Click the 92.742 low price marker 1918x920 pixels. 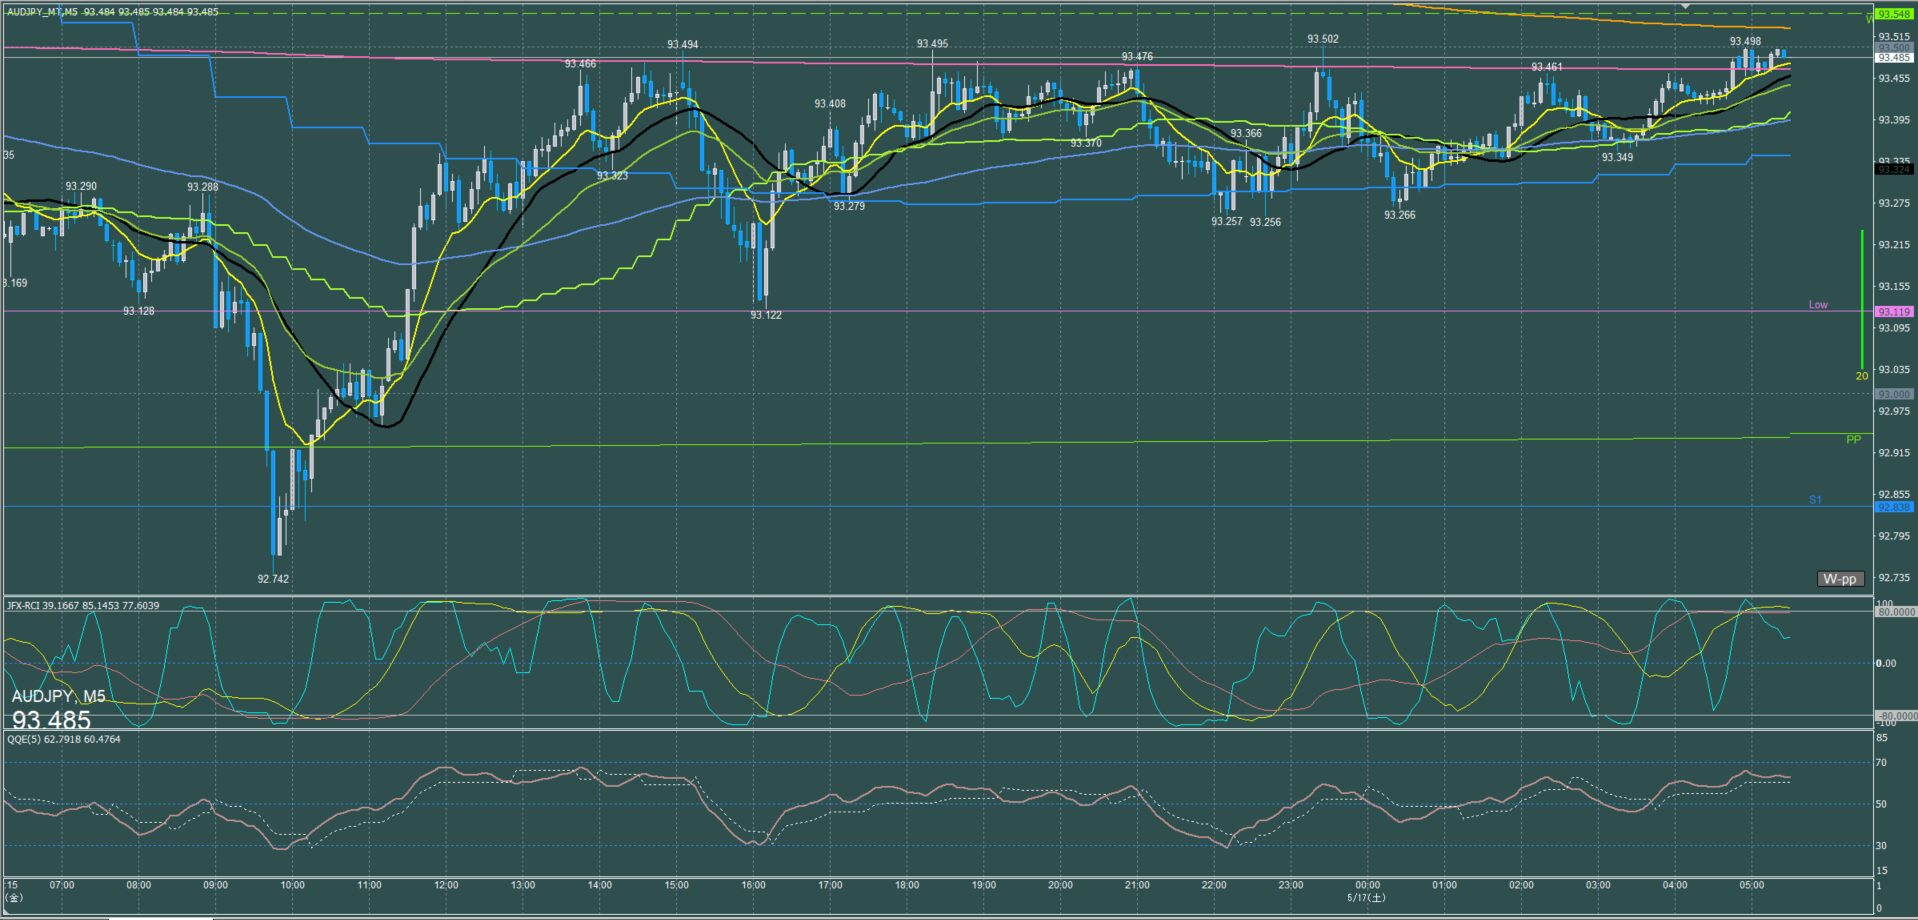click(x=273, y=579)
